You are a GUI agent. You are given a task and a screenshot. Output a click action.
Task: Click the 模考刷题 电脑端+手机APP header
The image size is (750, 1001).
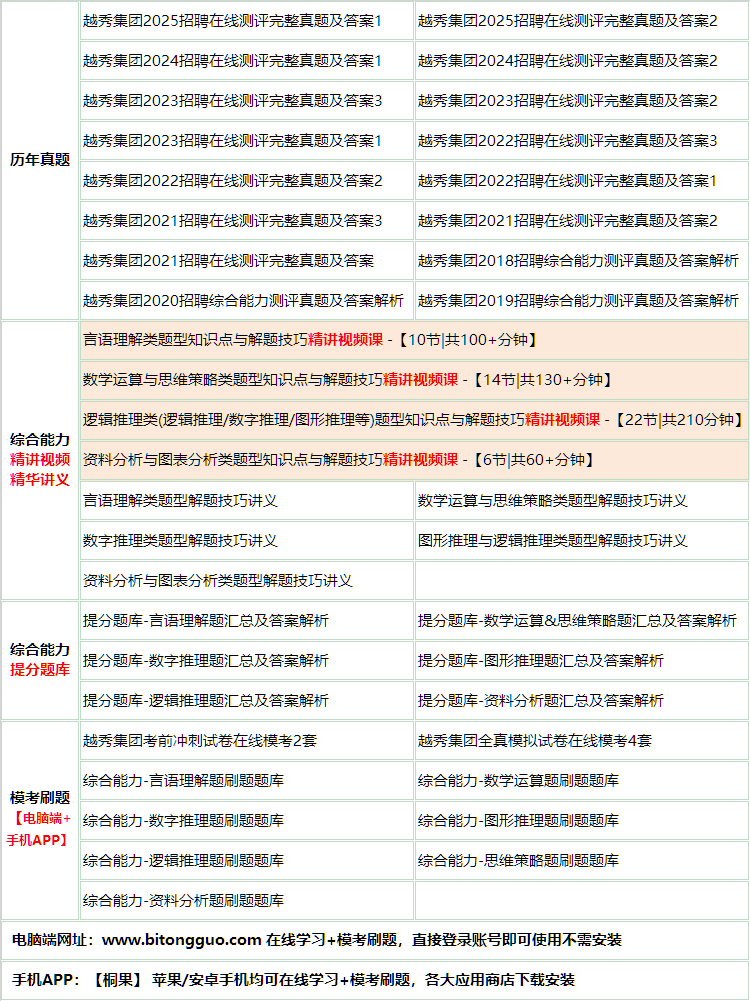click(40, 819)
